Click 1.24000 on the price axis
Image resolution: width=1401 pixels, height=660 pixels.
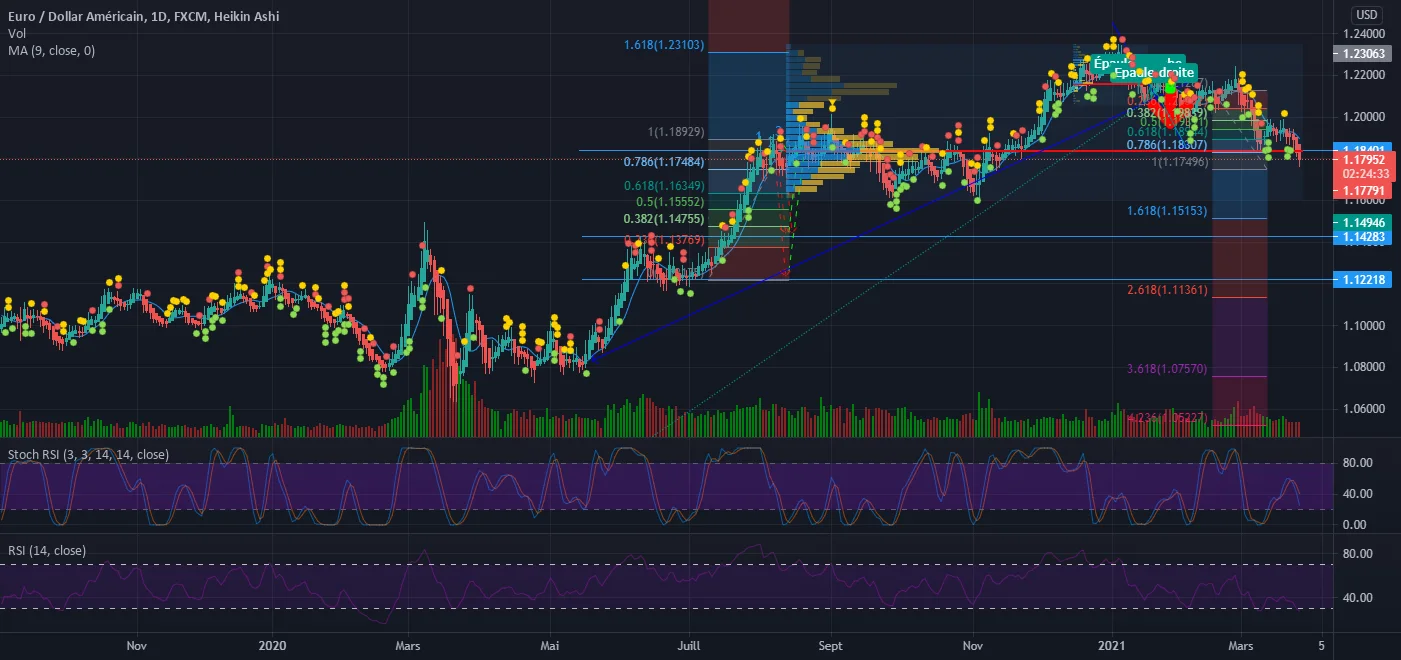click(1365, 33)
